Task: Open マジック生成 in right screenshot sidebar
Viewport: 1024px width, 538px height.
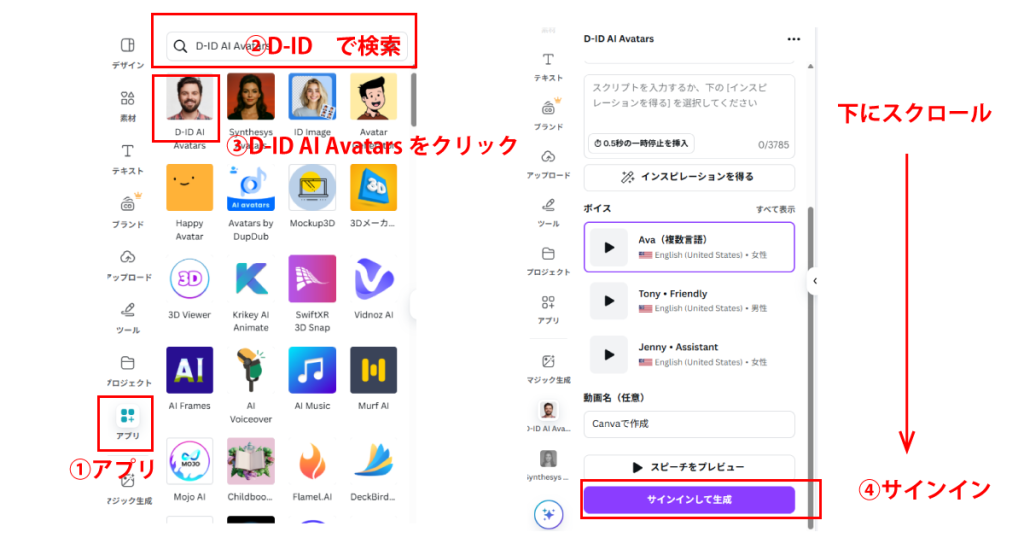Action: coord(548,369)
